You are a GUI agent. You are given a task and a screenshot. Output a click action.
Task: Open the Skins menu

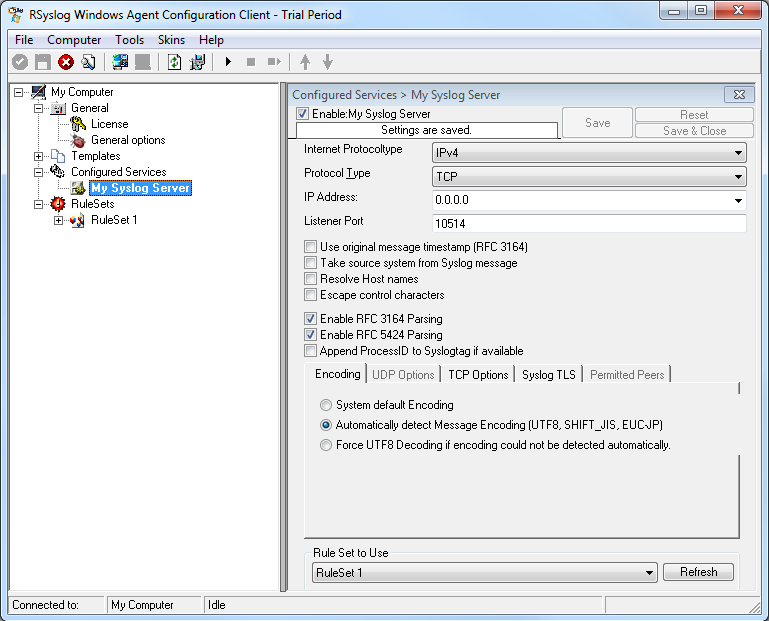[171, 40]
